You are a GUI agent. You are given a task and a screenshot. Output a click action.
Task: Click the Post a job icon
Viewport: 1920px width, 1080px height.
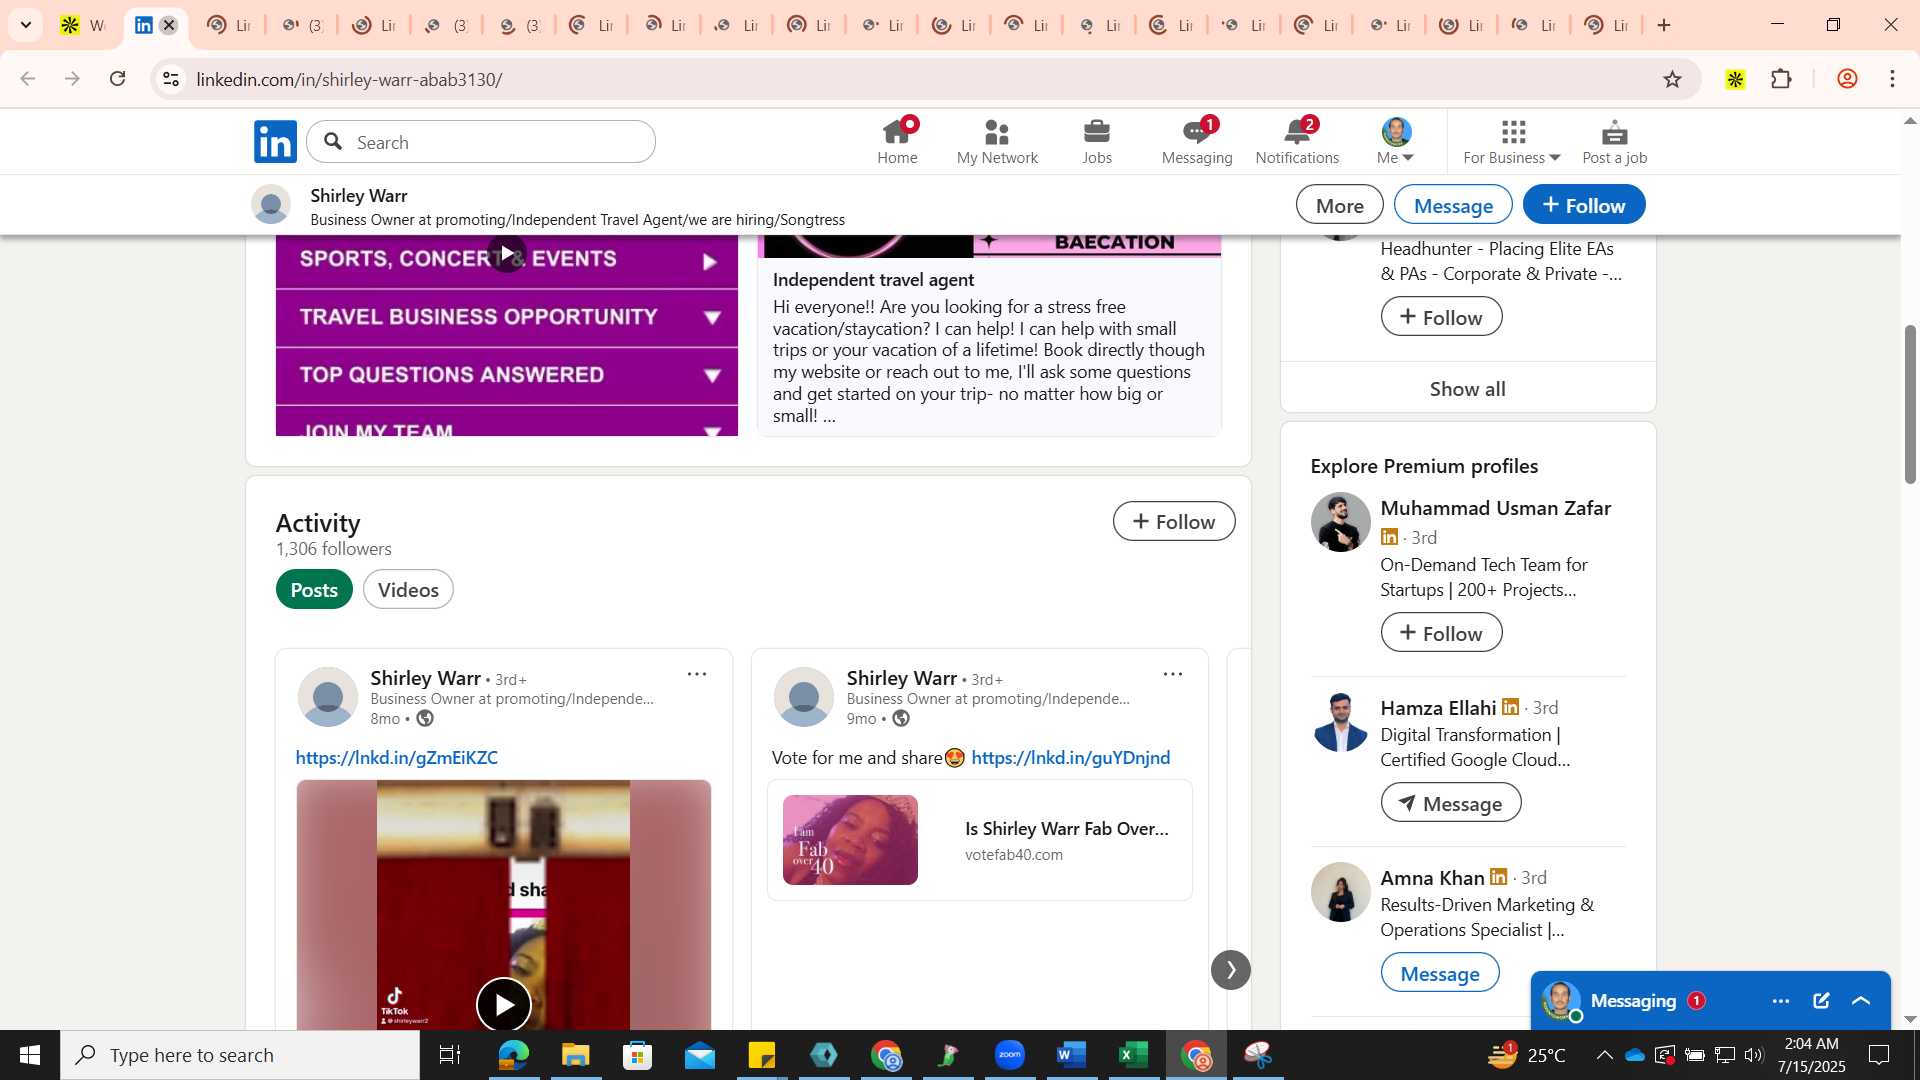click(x=1614, y=141)
